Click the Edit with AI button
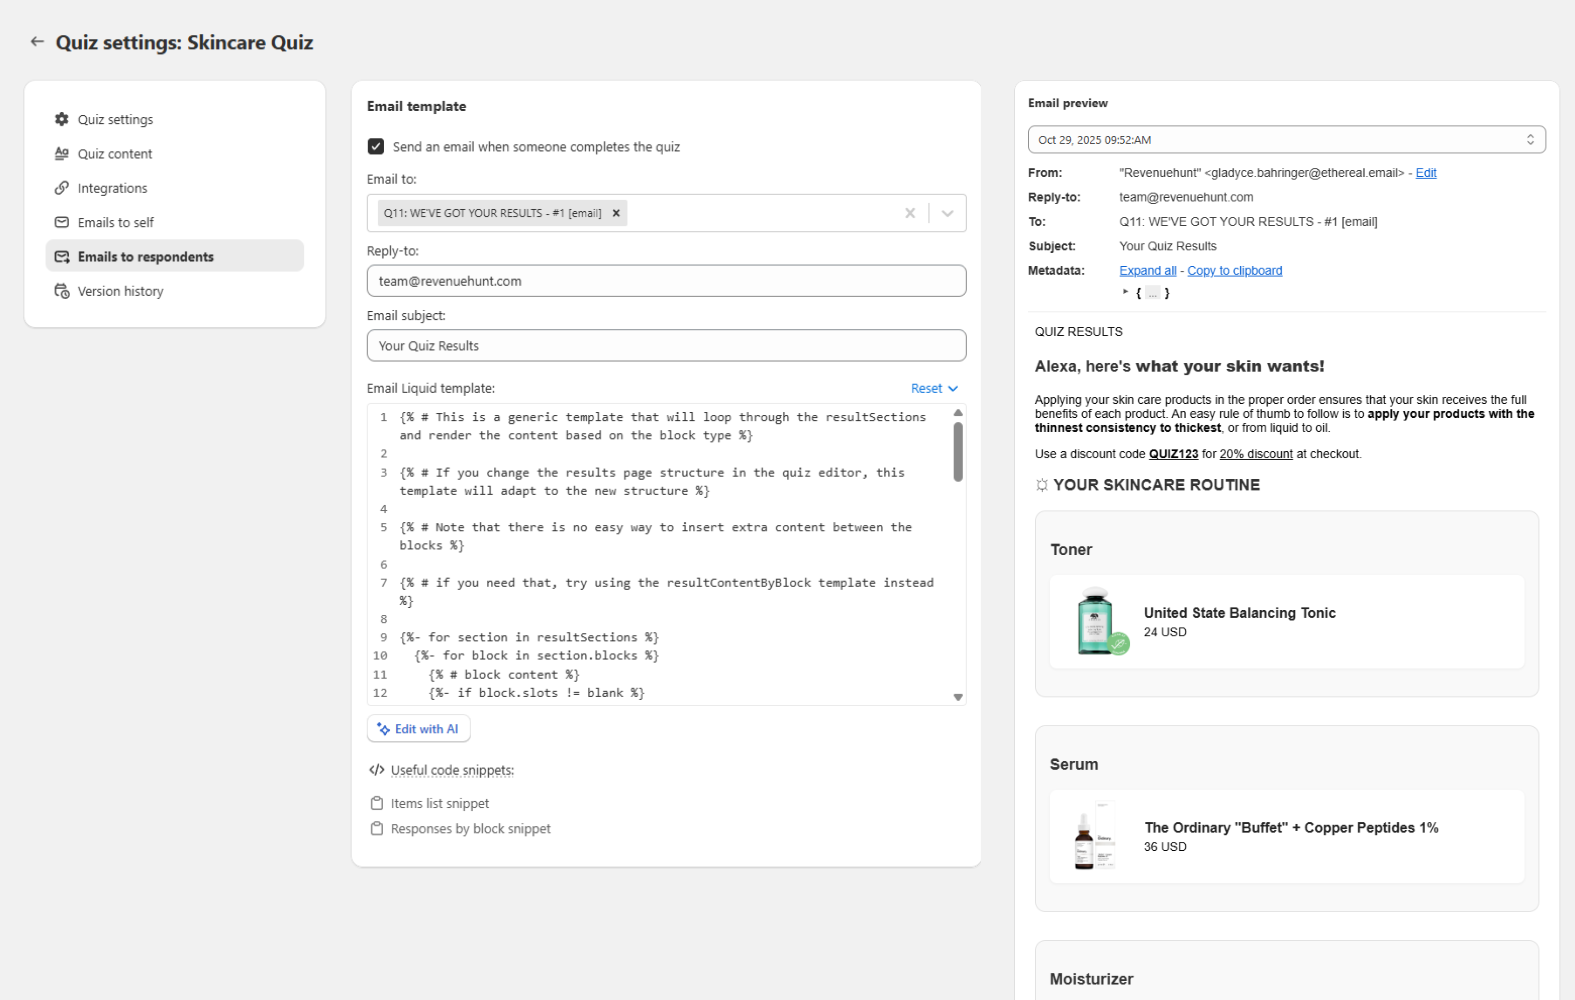This screenshot has width=1575, height=1000. (418, 729)
